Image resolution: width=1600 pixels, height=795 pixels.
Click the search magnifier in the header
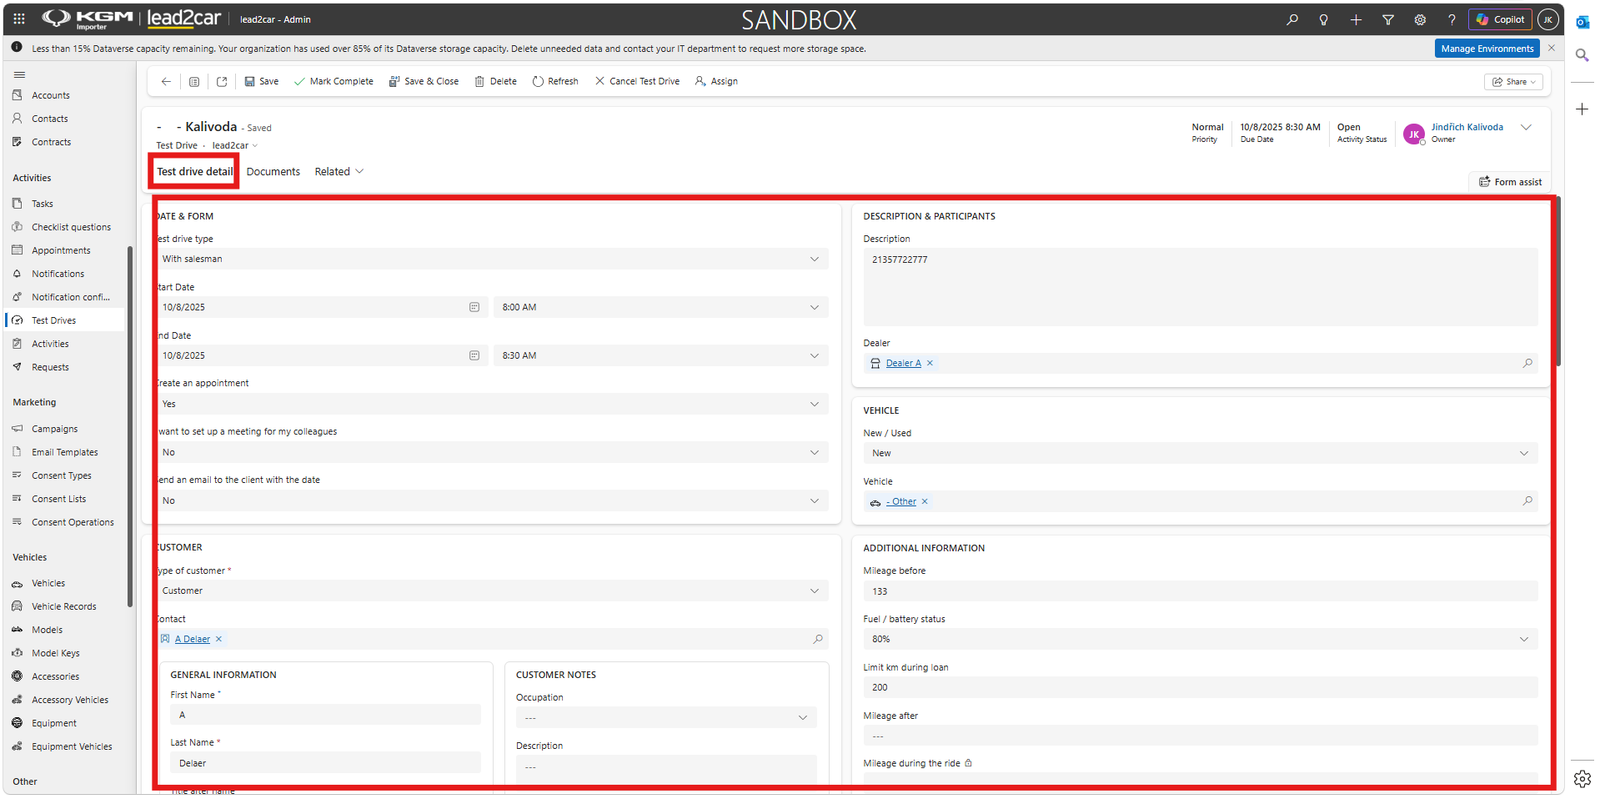click(1292, 19)
